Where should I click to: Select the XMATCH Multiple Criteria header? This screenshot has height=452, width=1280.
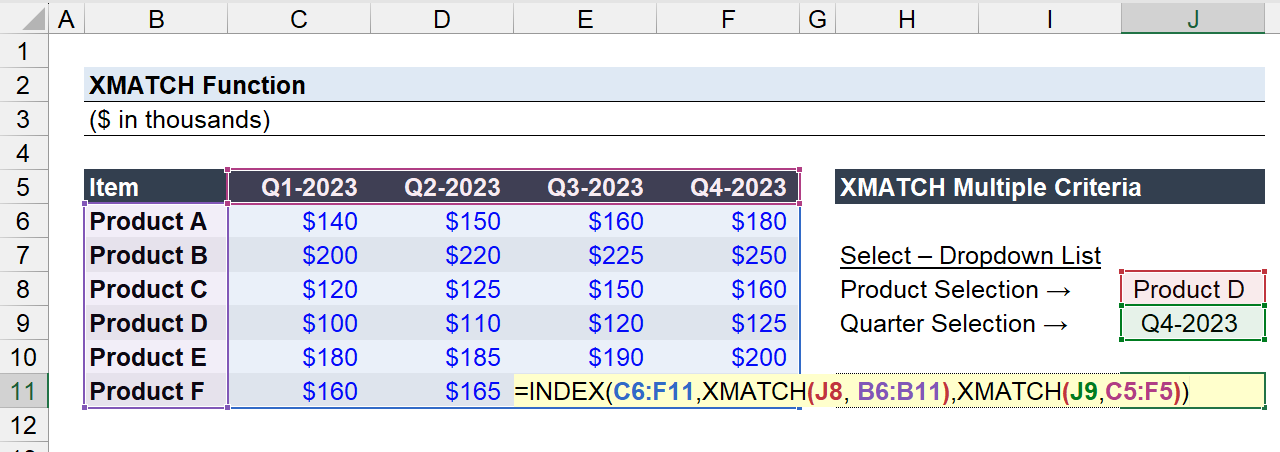(x=1050, y=187)
